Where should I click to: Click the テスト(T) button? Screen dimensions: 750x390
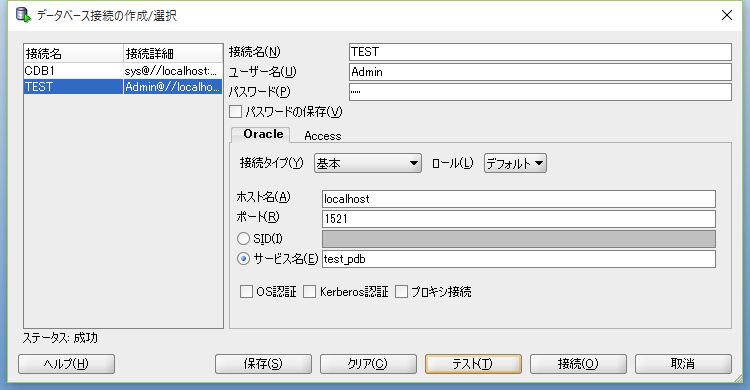473,364
